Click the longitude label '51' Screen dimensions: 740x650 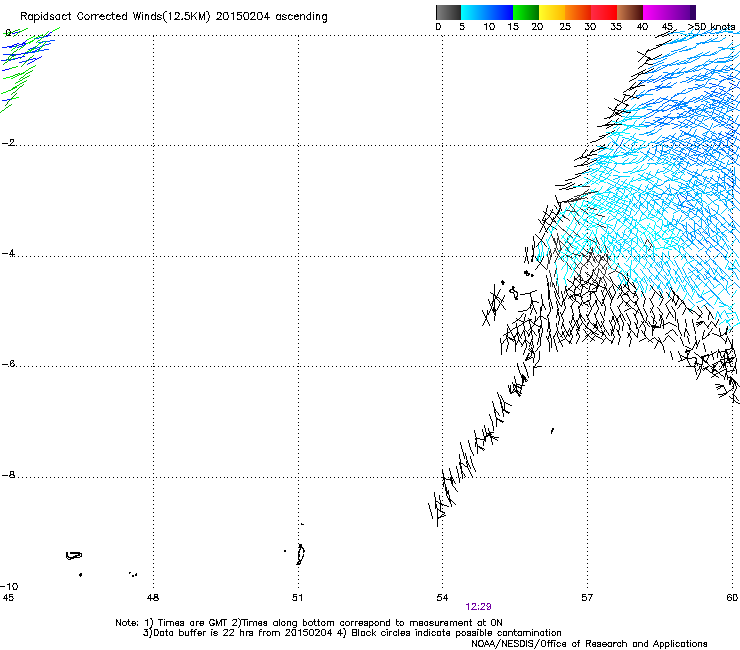coord(297,598)
